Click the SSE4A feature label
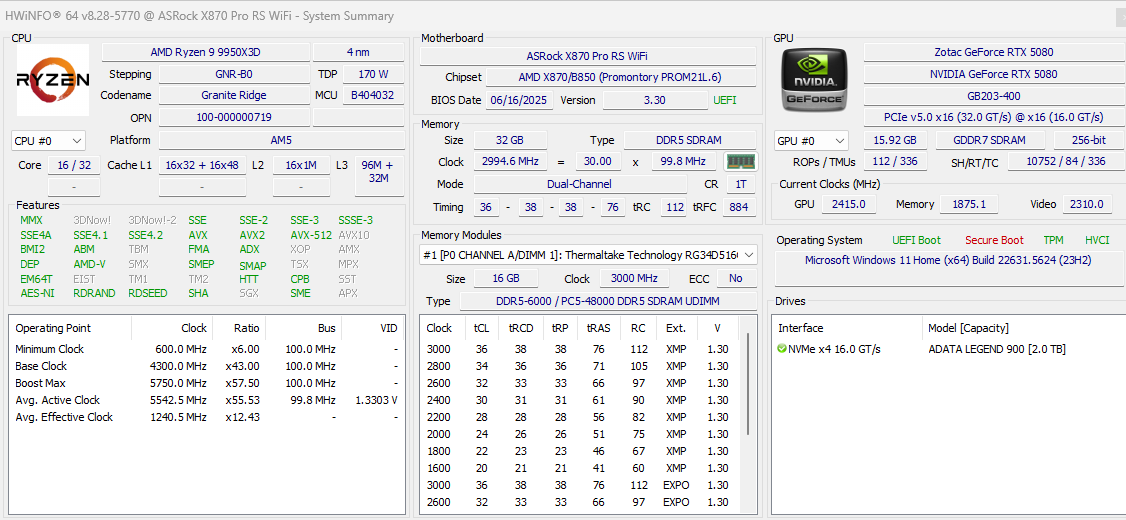Viewport: 1126px width, 520px height. click(x=36, y=235)
